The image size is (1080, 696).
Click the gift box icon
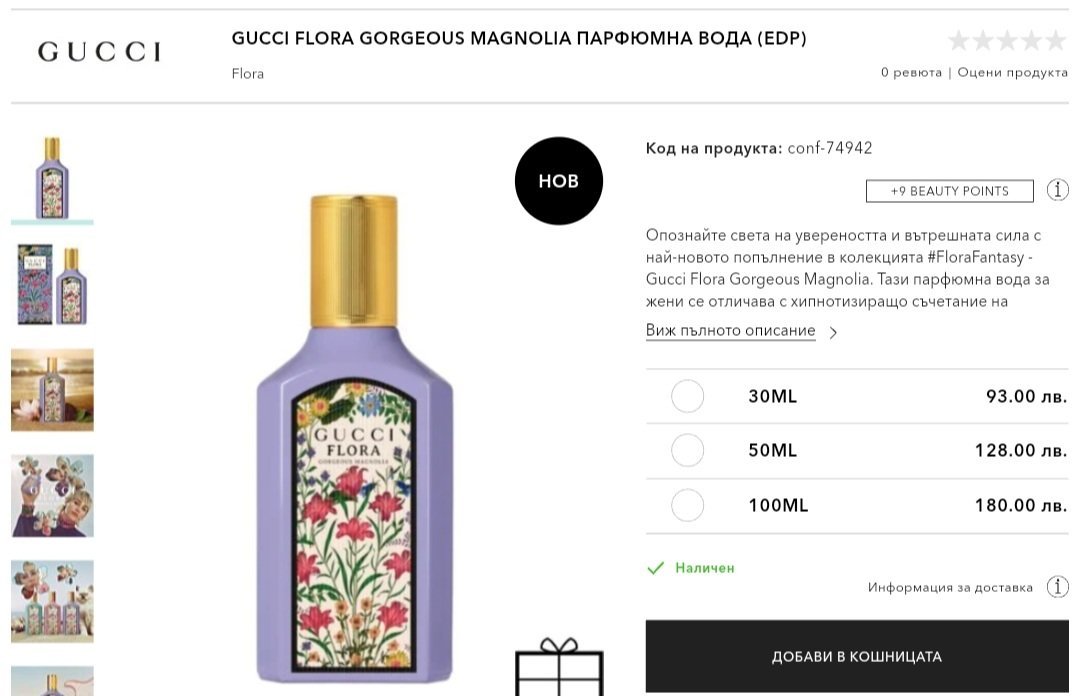pyautogui.click(x=559, y=663)
